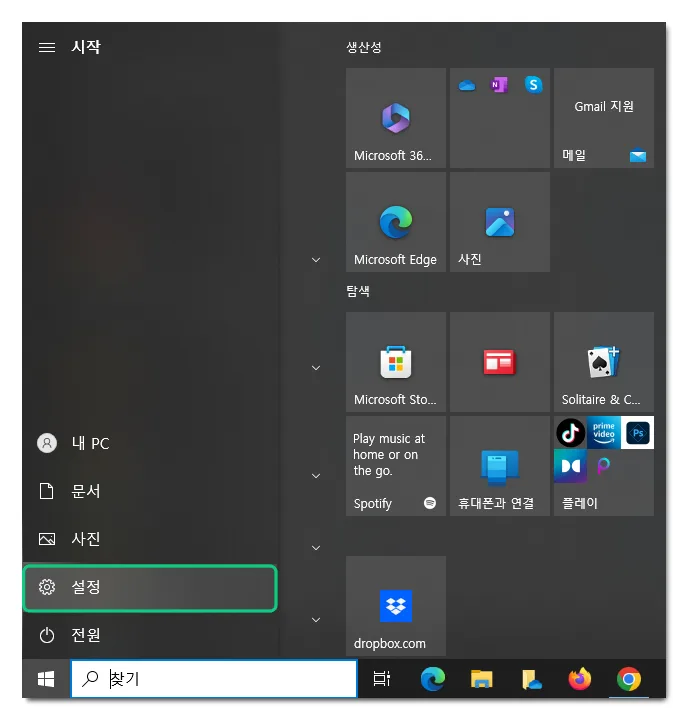
Task: Launch Edge from the taskbar
Action: pyautogui.click(x=433, y=679)
